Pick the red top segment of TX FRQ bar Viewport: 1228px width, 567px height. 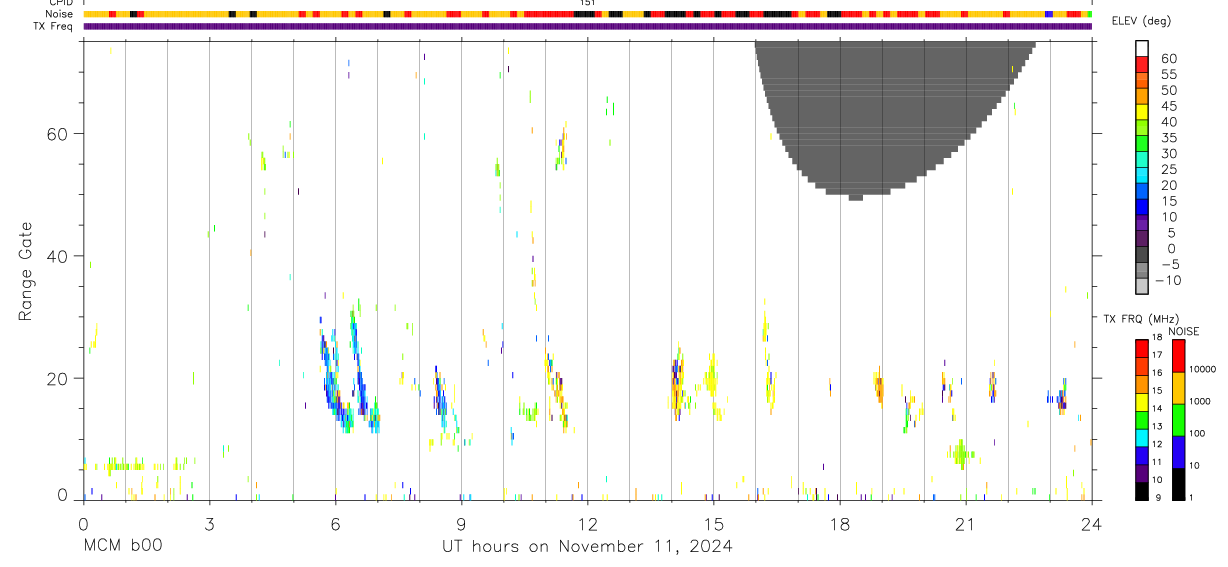1142,348
